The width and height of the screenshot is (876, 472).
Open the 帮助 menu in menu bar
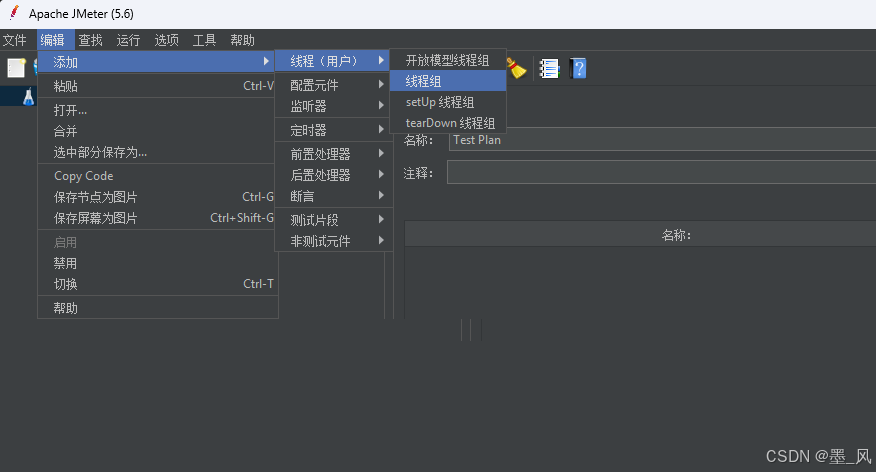coord(242,40)
